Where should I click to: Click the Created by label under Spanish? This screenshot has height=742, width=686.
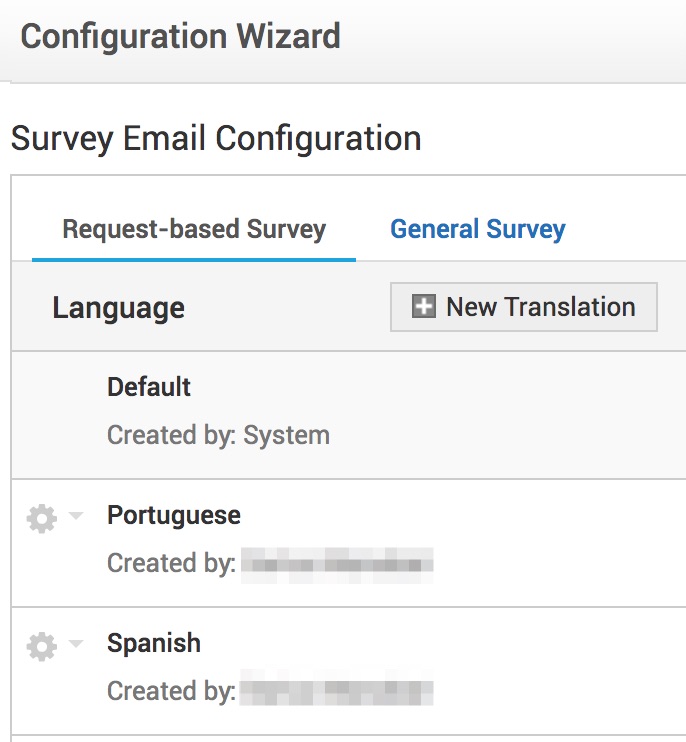tap(171, 690)
